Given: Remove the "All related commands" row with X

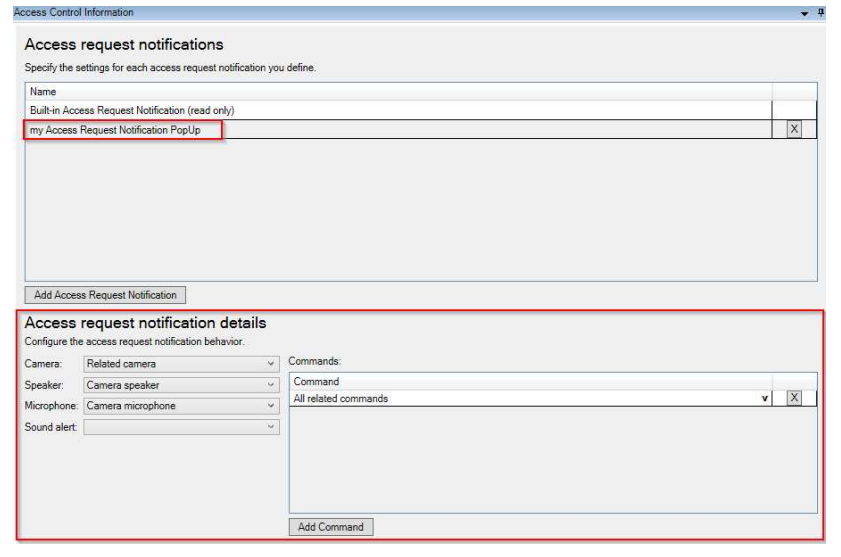Looking at the screenshot, I should tap(795, 398).
